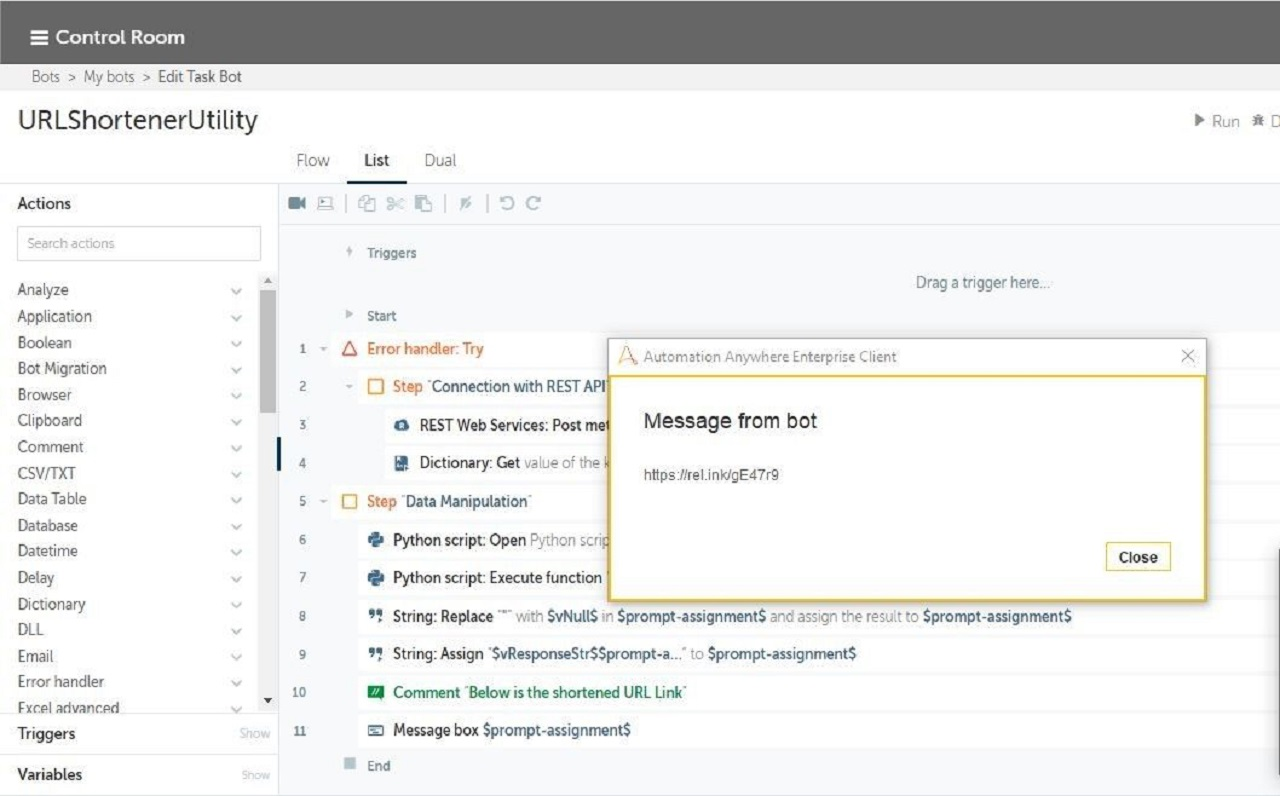Viewport: 1280px width, 796px height.
Task: Click the Actions list scroll-down arrow
Action: point(267,701)
